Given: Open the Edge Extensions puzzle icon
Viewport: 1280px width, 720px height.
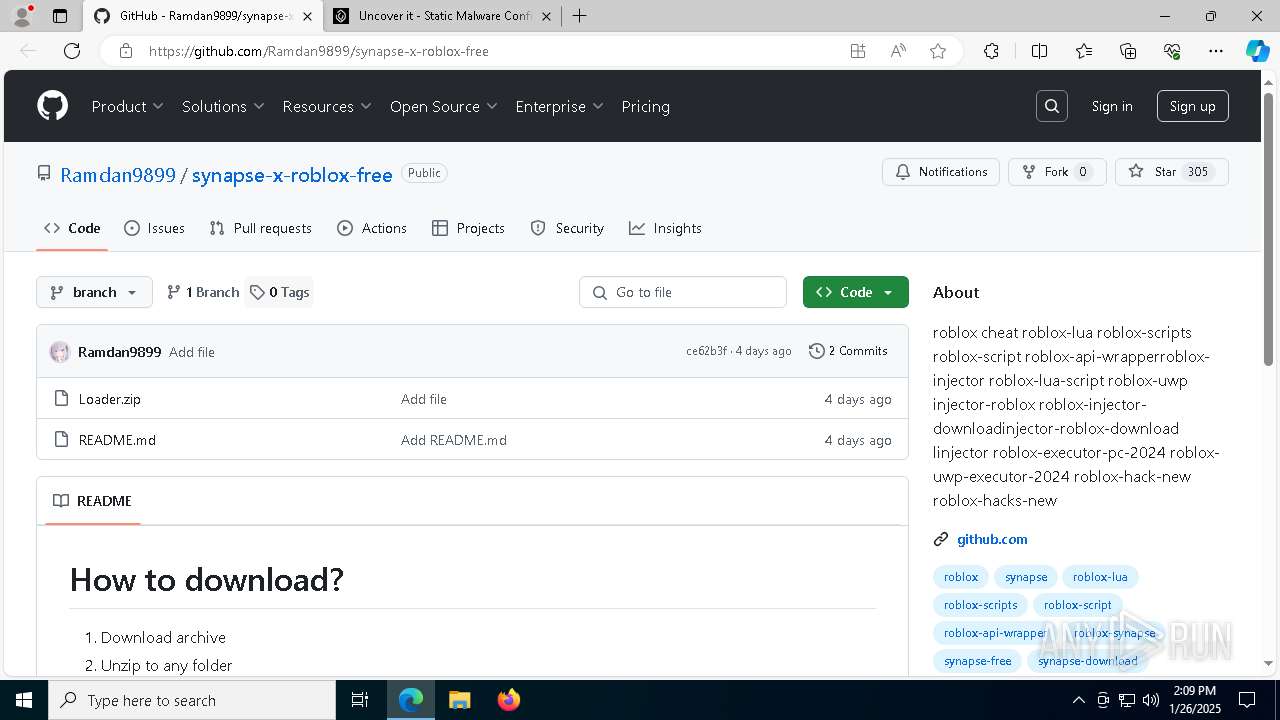Looking at the screenshot, I should [991, 51].
